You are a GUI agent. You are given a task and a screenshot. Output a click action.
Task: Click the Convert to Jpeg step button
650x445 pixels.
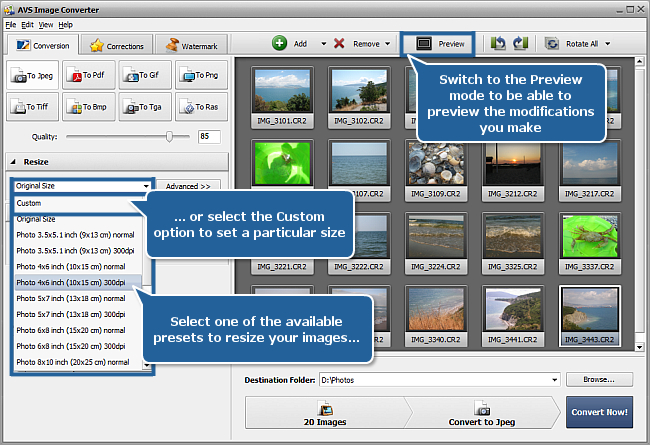[482, 413]
